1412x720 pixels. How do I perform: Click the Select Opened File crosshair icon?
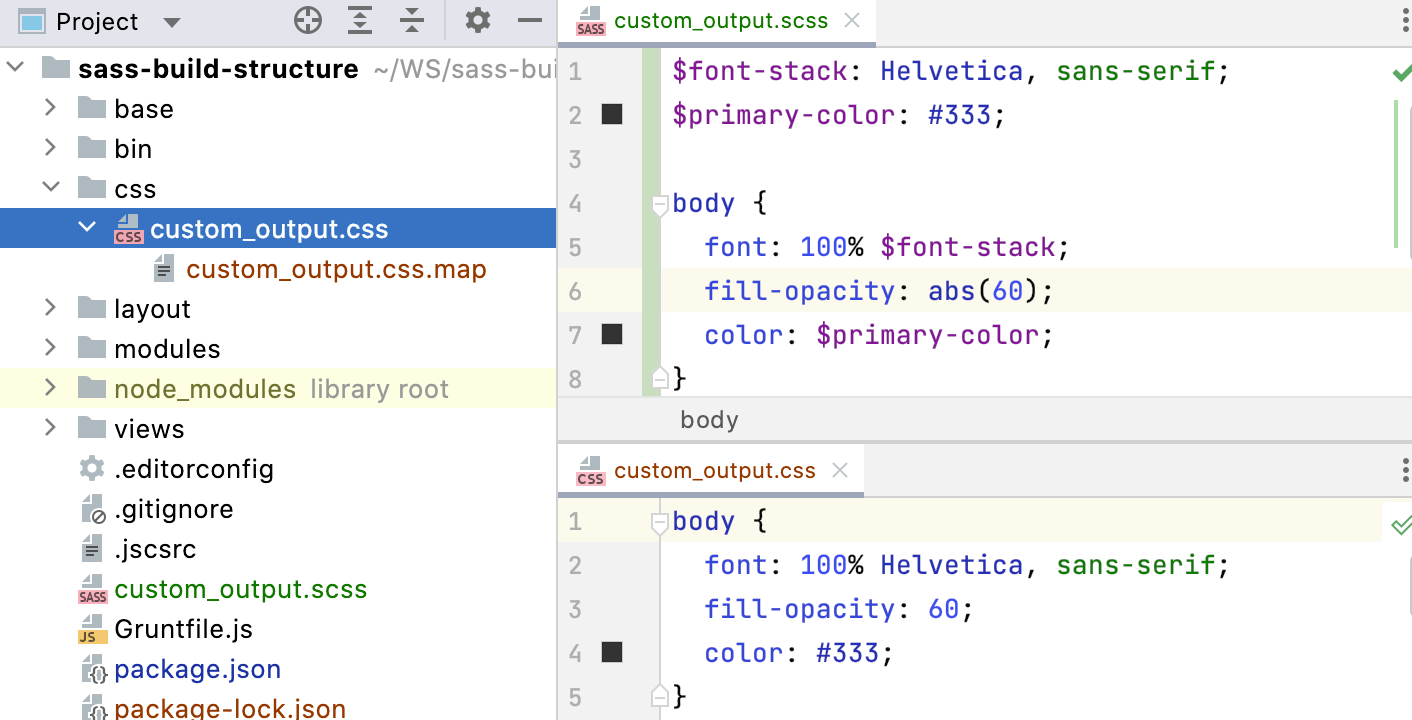[x=307, y=20]
